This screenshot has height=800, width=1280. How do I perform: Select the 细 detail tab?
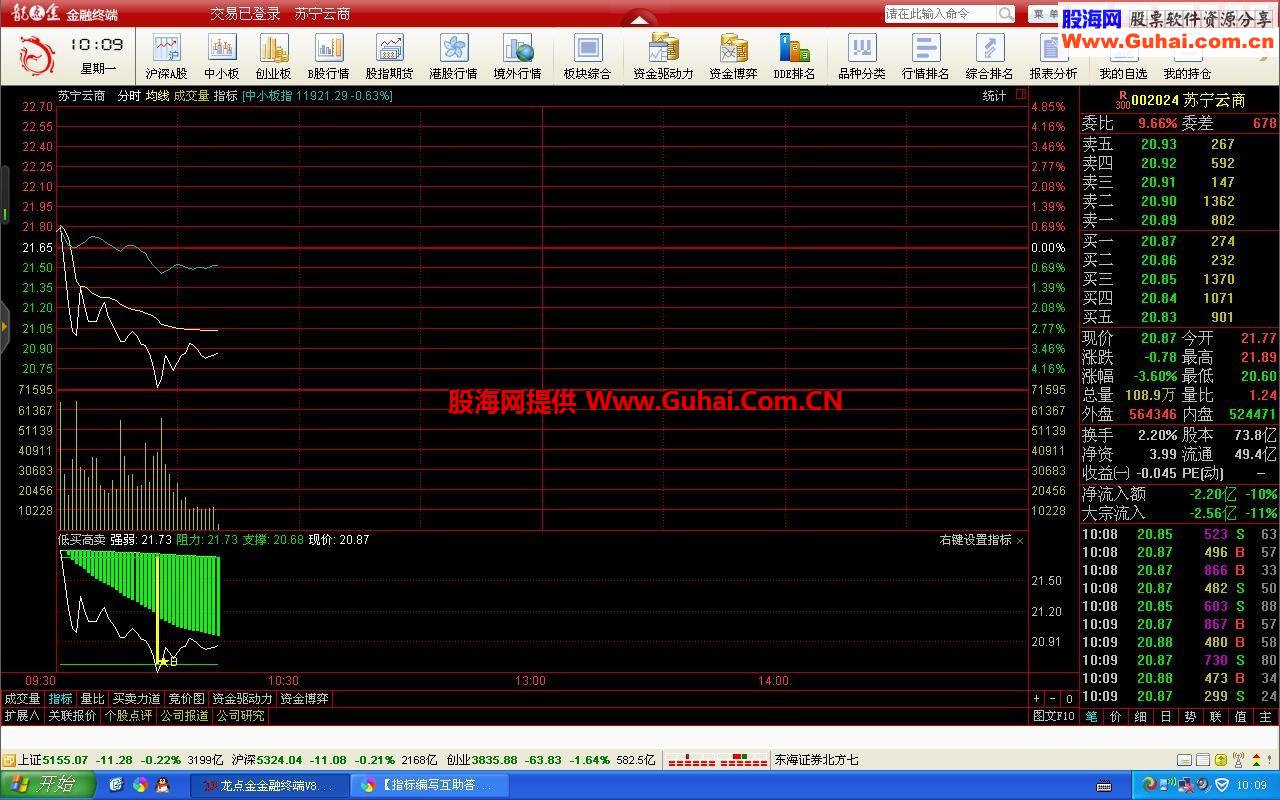click(x=1141, y=716)
